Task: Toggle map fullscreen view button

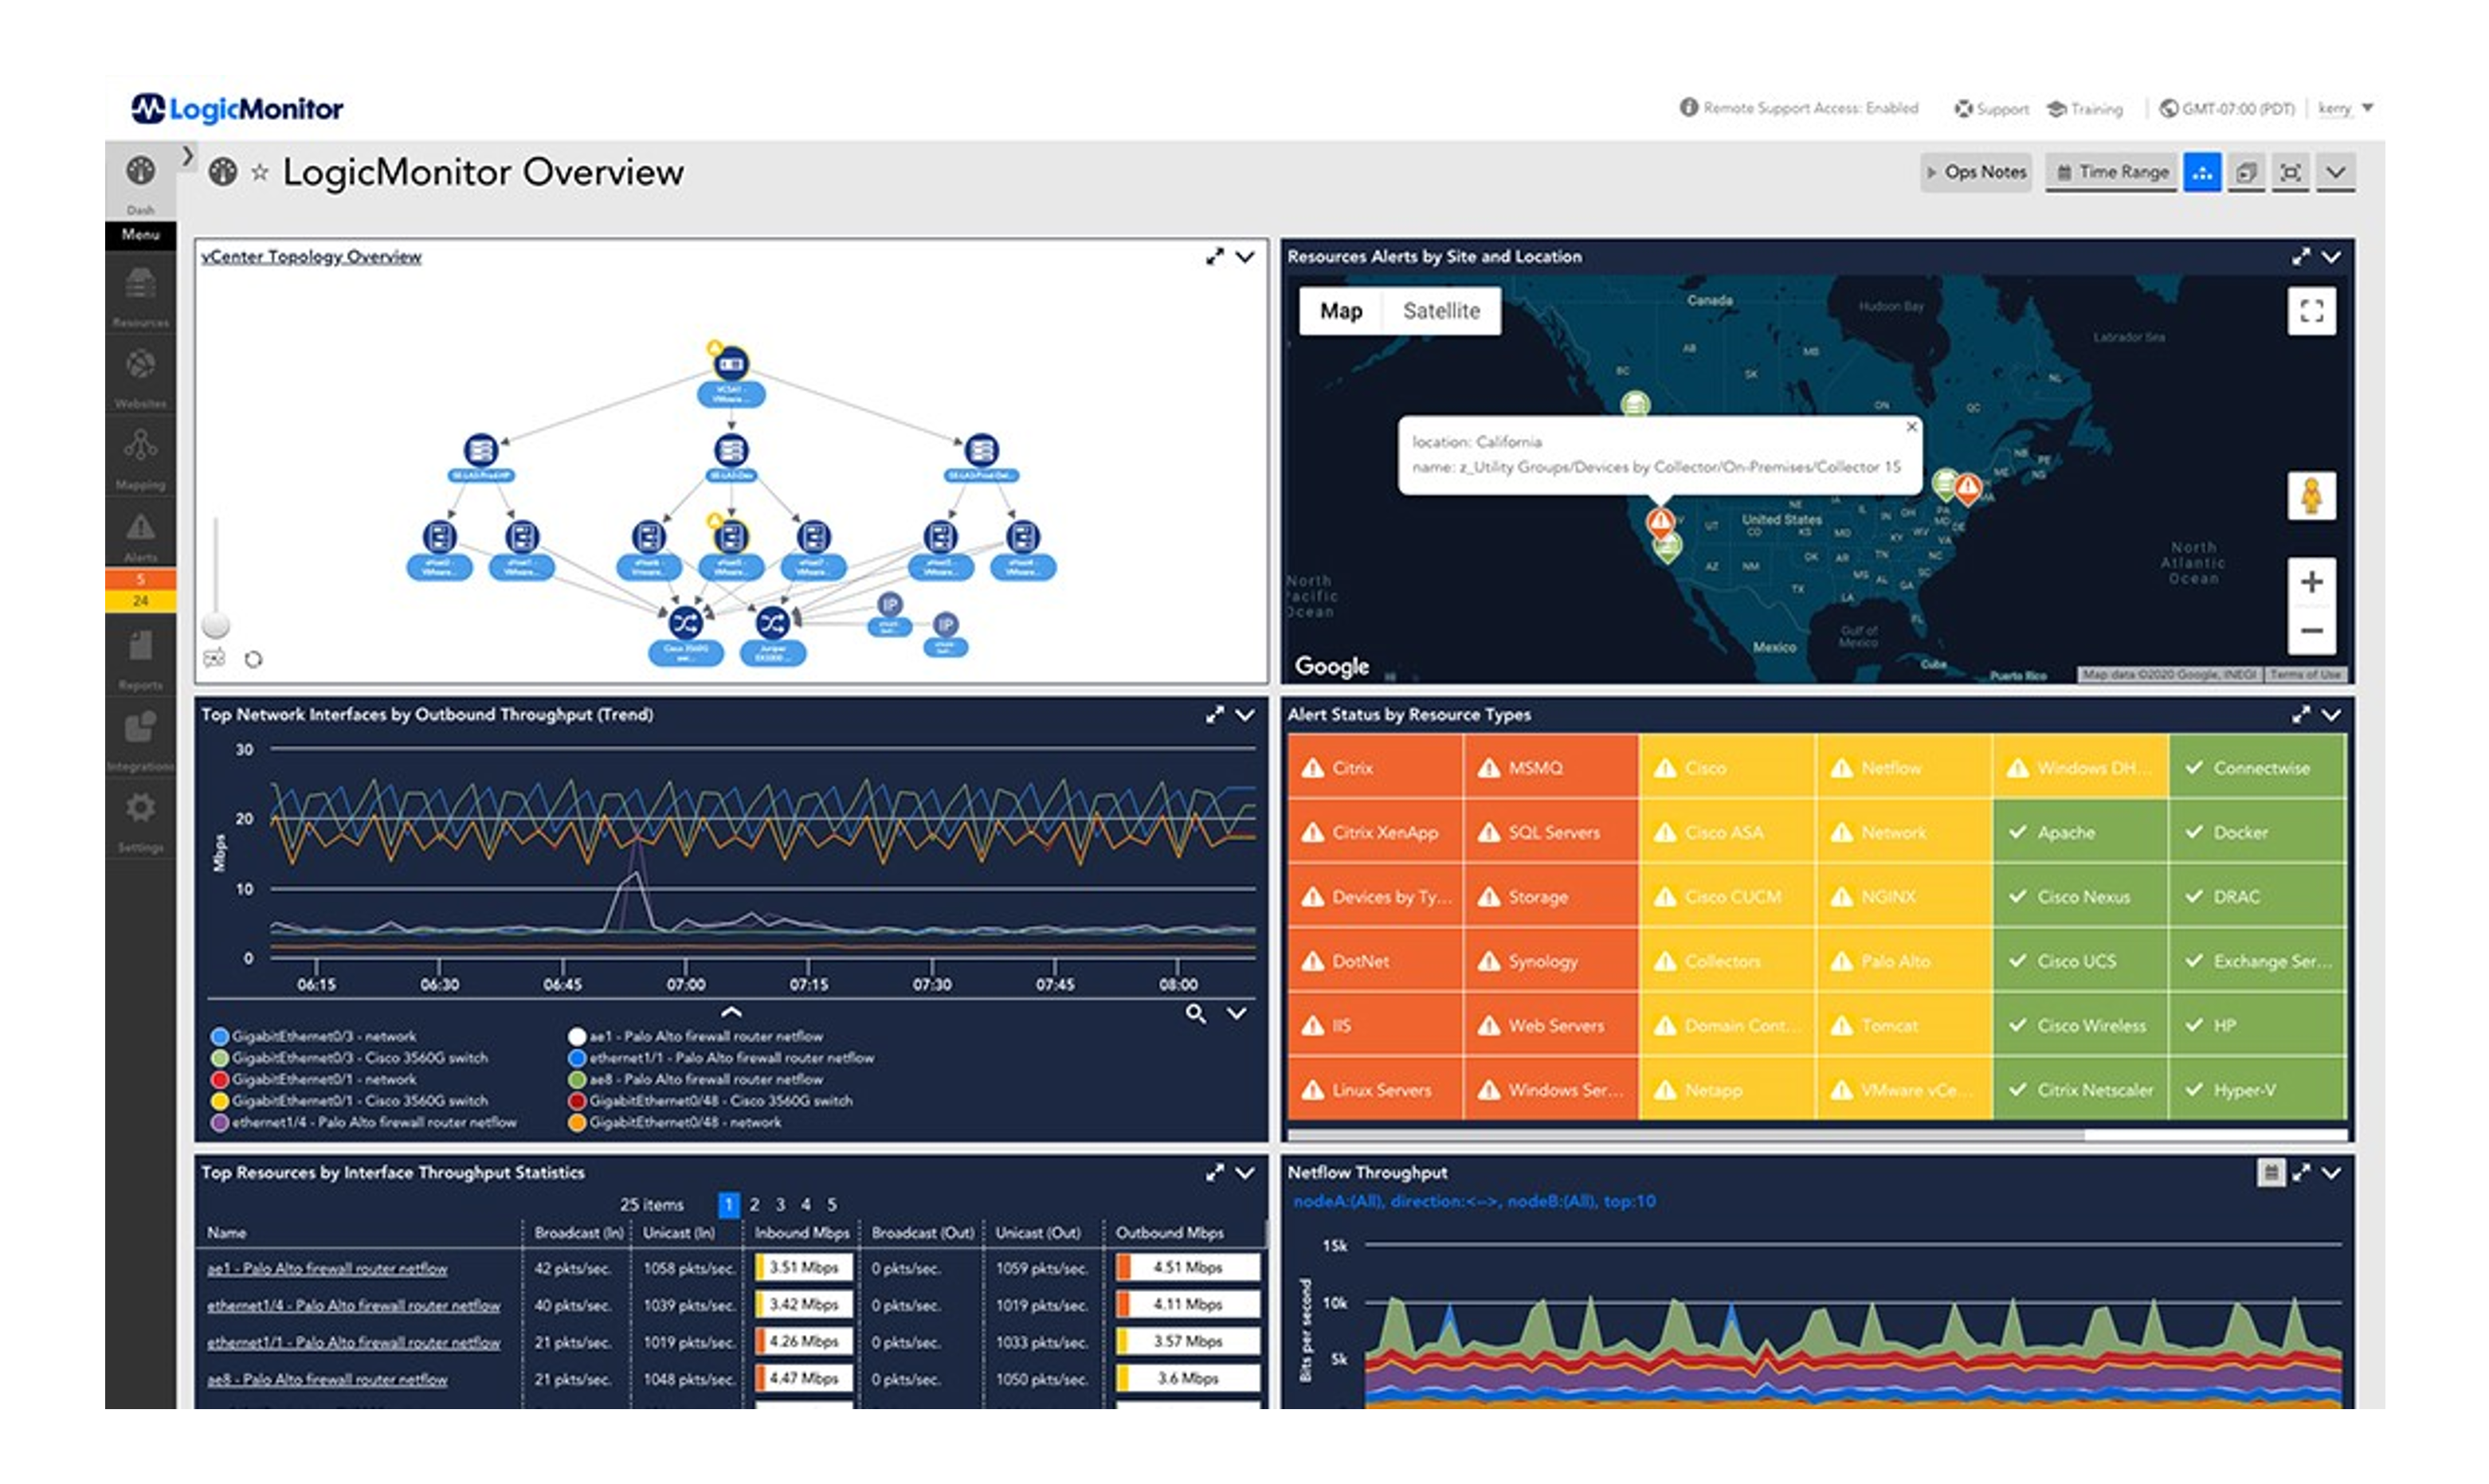Action: point(2311,311)
